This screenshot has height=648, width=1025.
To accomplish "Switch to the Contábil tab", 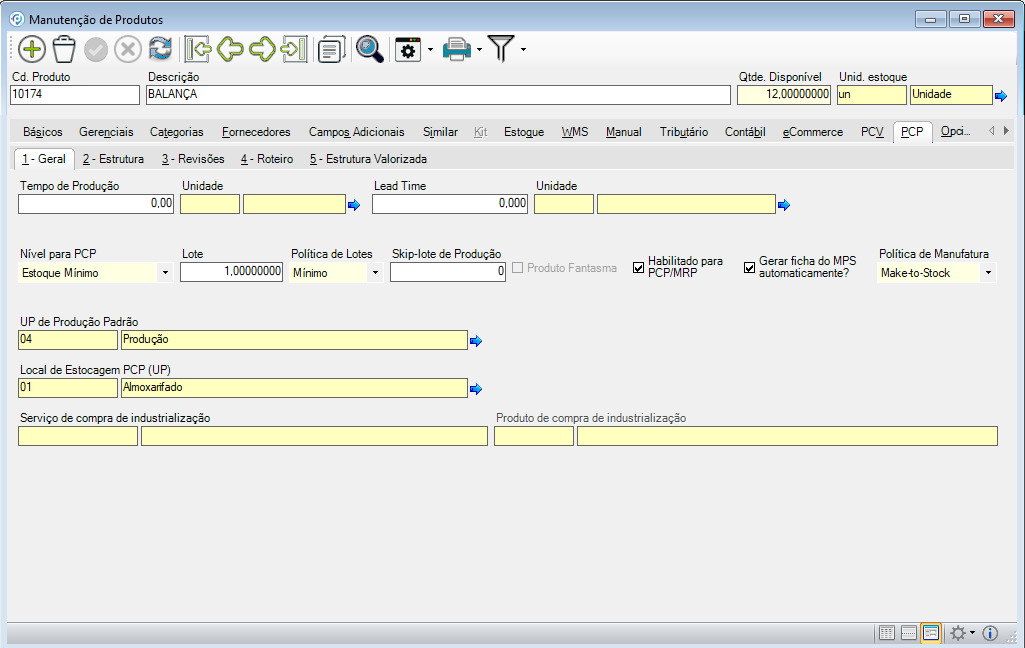I will coord(745,132).
